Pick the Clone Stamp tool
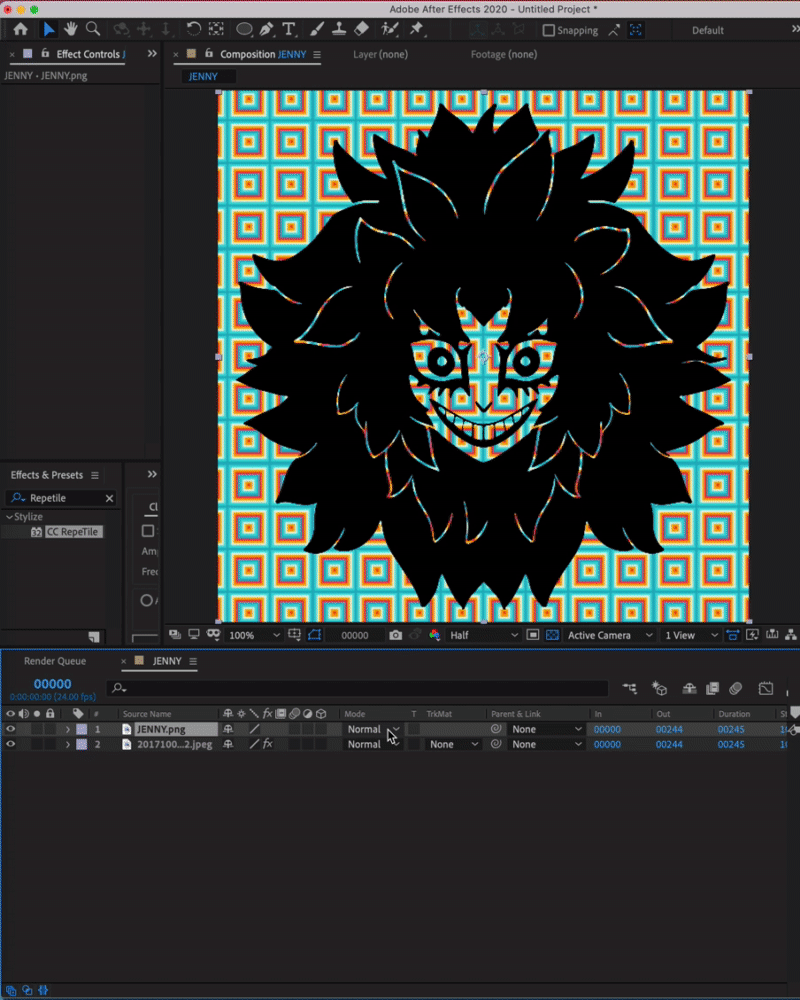 339,29
